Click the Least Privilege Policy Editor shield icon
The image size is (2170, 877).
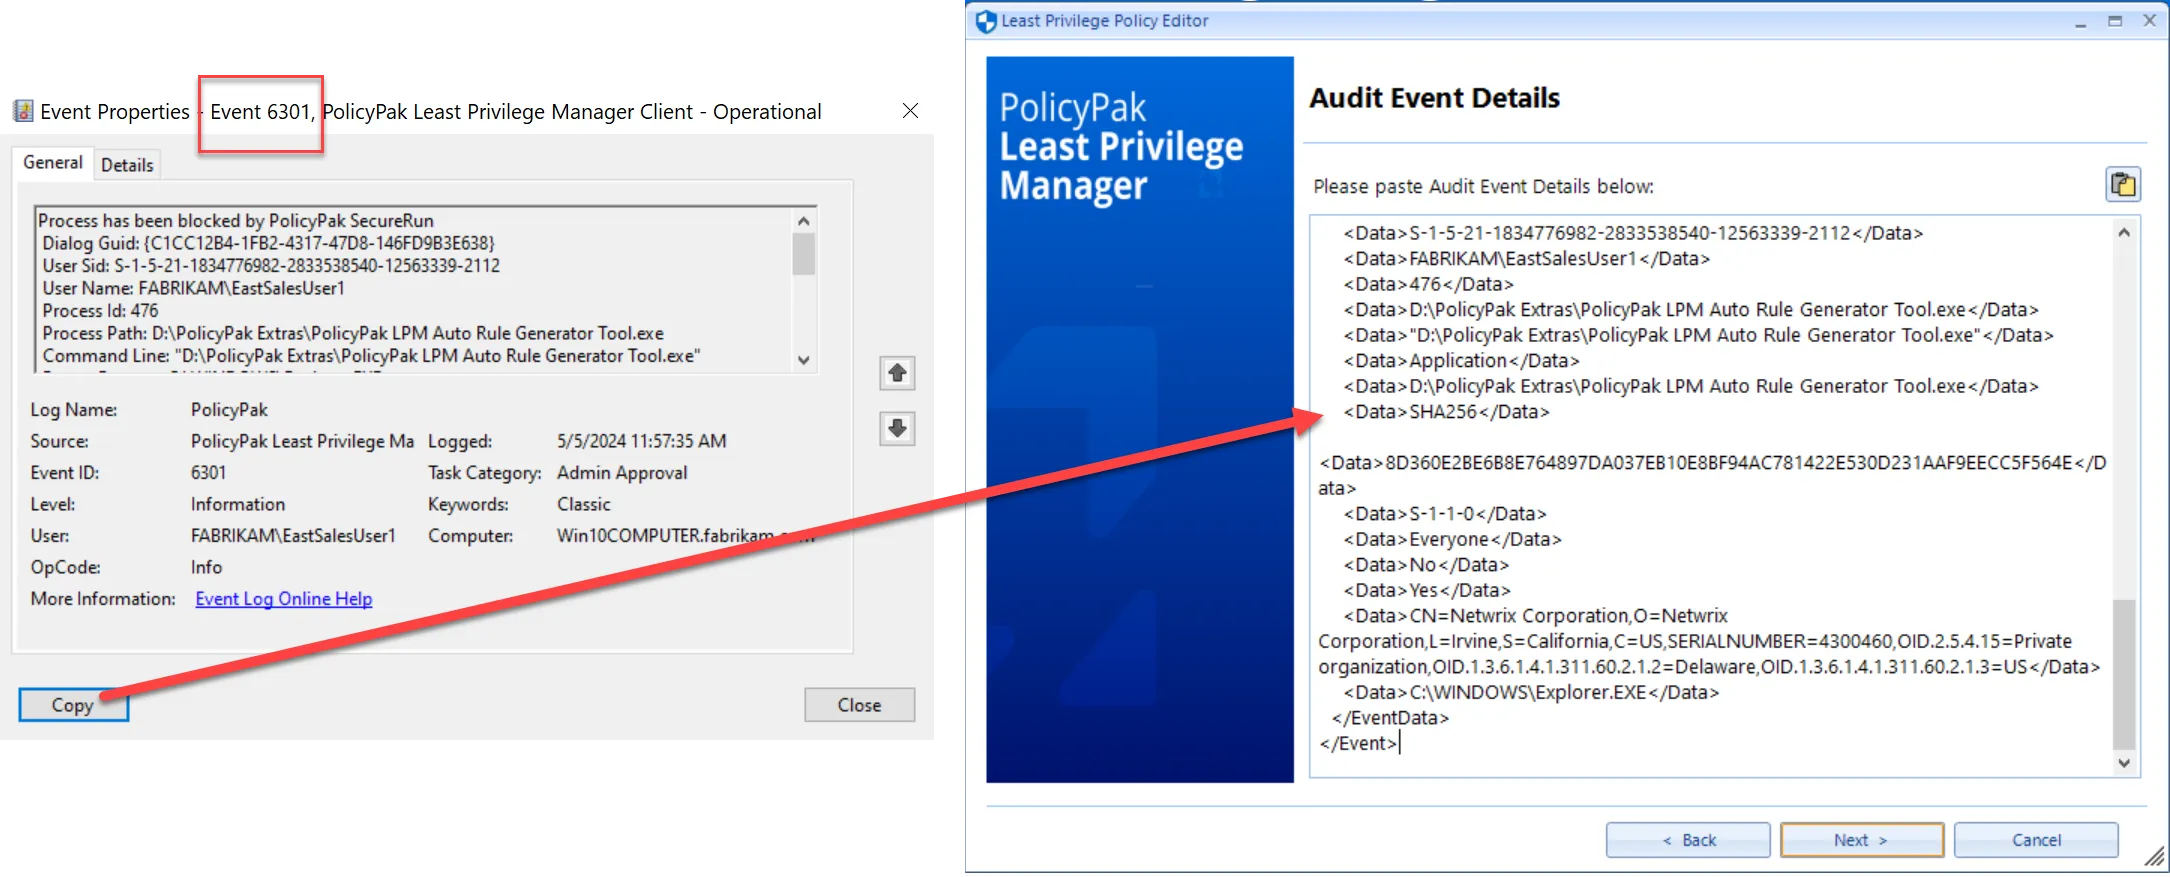(x=986, y=21)
